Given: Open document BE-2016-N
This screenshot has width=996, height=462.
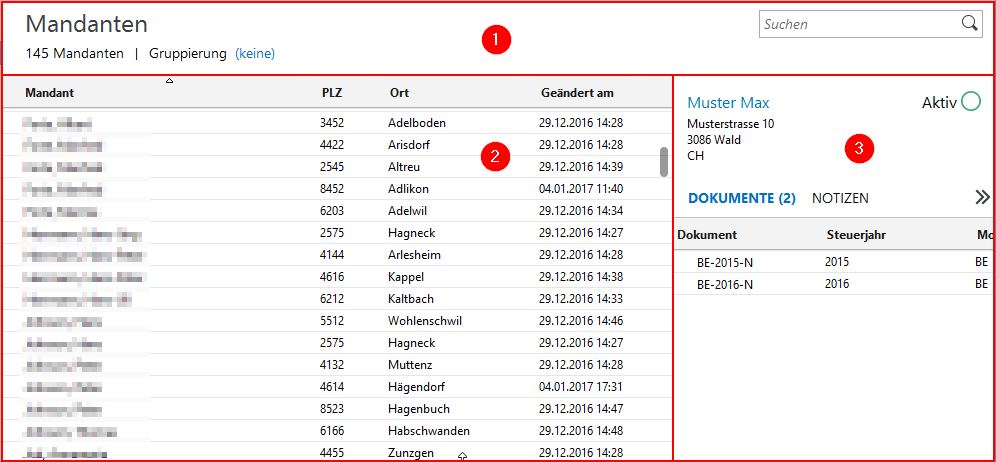Looking at the screenshot, I should point(725,284).
